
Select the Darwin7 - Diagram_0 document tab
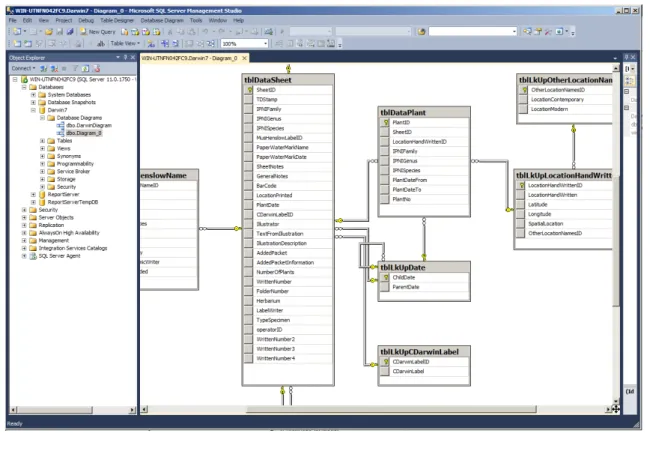(189, 58)
